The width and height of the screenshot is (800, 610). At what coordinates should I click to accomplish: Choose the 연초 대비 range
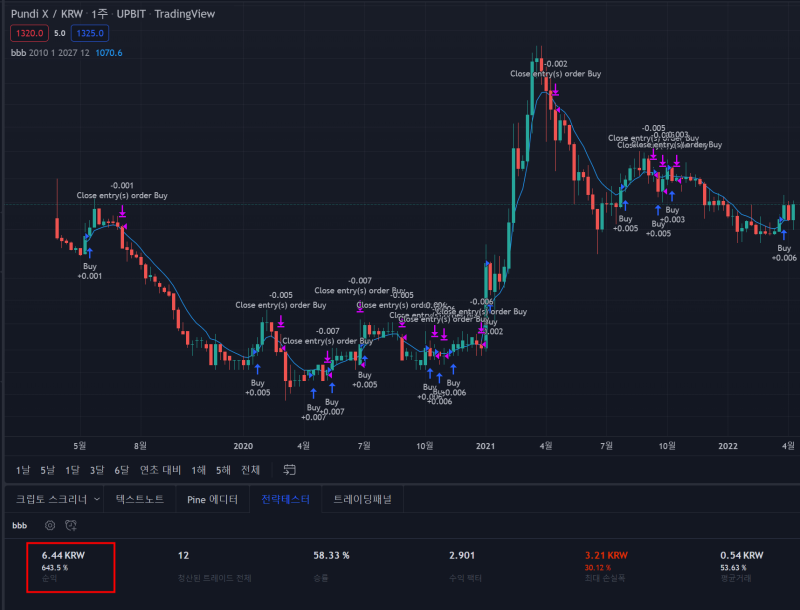tap(160, 470)
